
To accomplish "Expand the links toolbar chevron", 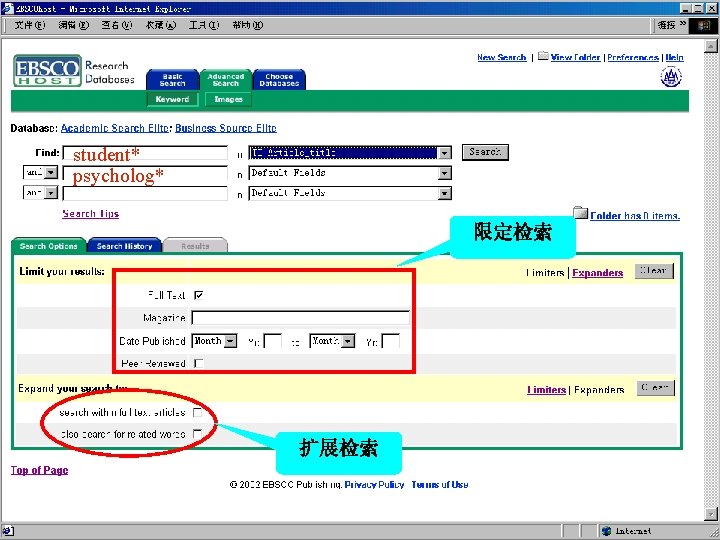I will click(x=682, y=24).
